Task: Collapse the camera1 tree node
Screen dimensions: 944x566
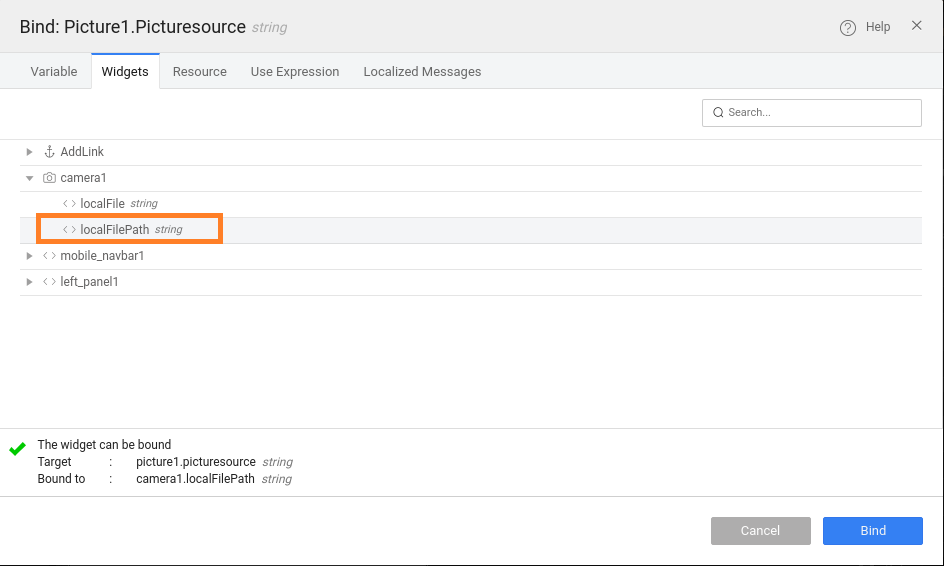Action: (x=30, y=178)
